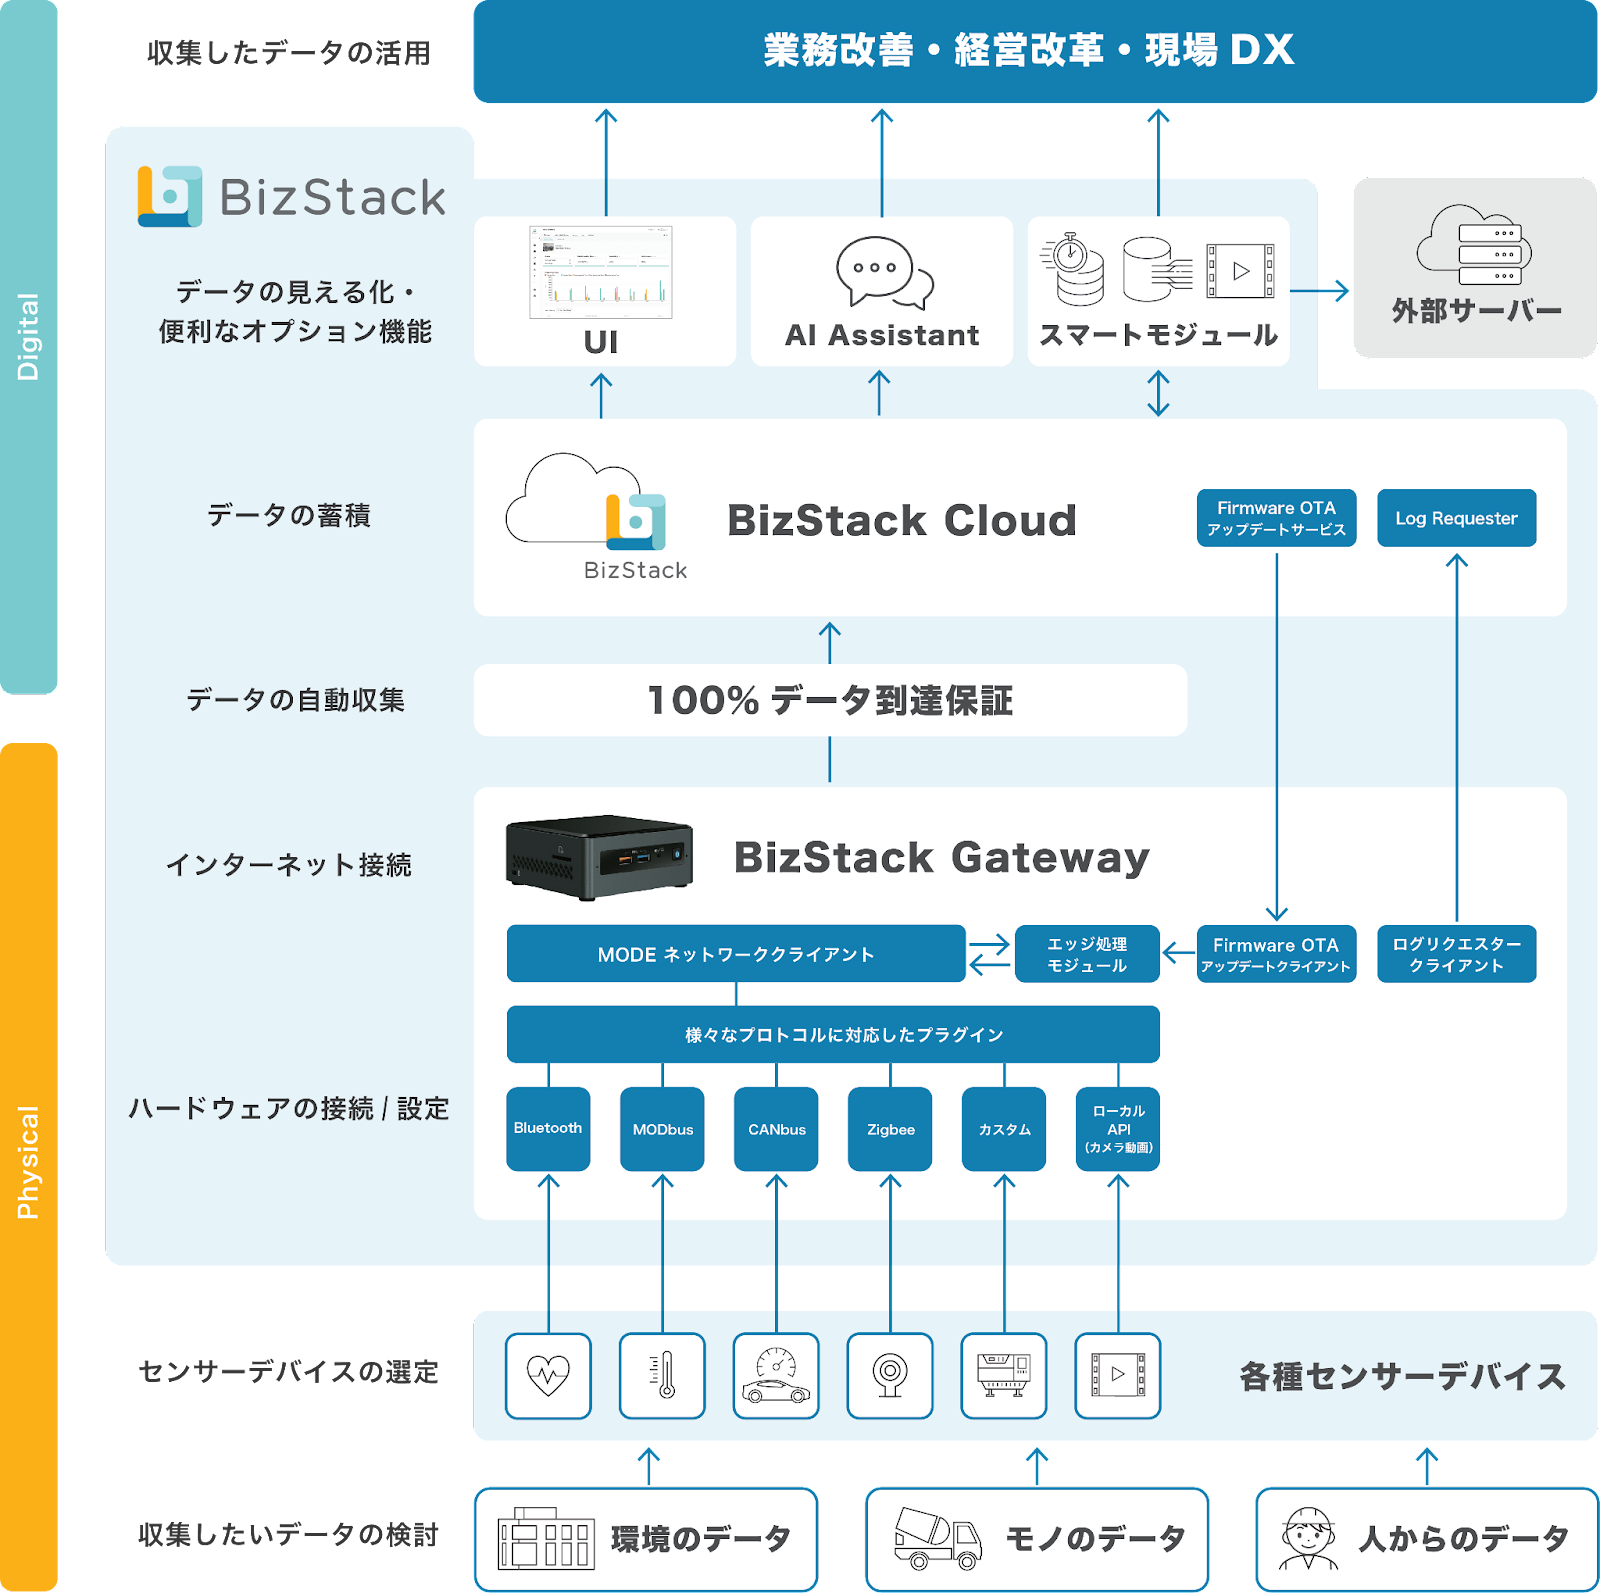1600x1593 pixels.
Task: Select the car speedometer sensor icon
Action: (x=776, y=1375)
